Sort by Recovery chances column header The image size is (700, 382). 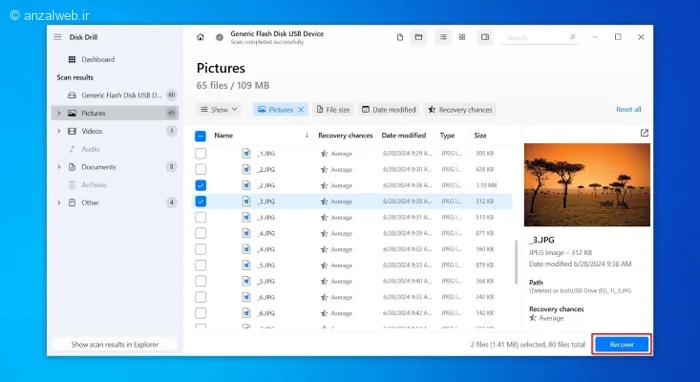pyautogui.click(x=346, y=135)
